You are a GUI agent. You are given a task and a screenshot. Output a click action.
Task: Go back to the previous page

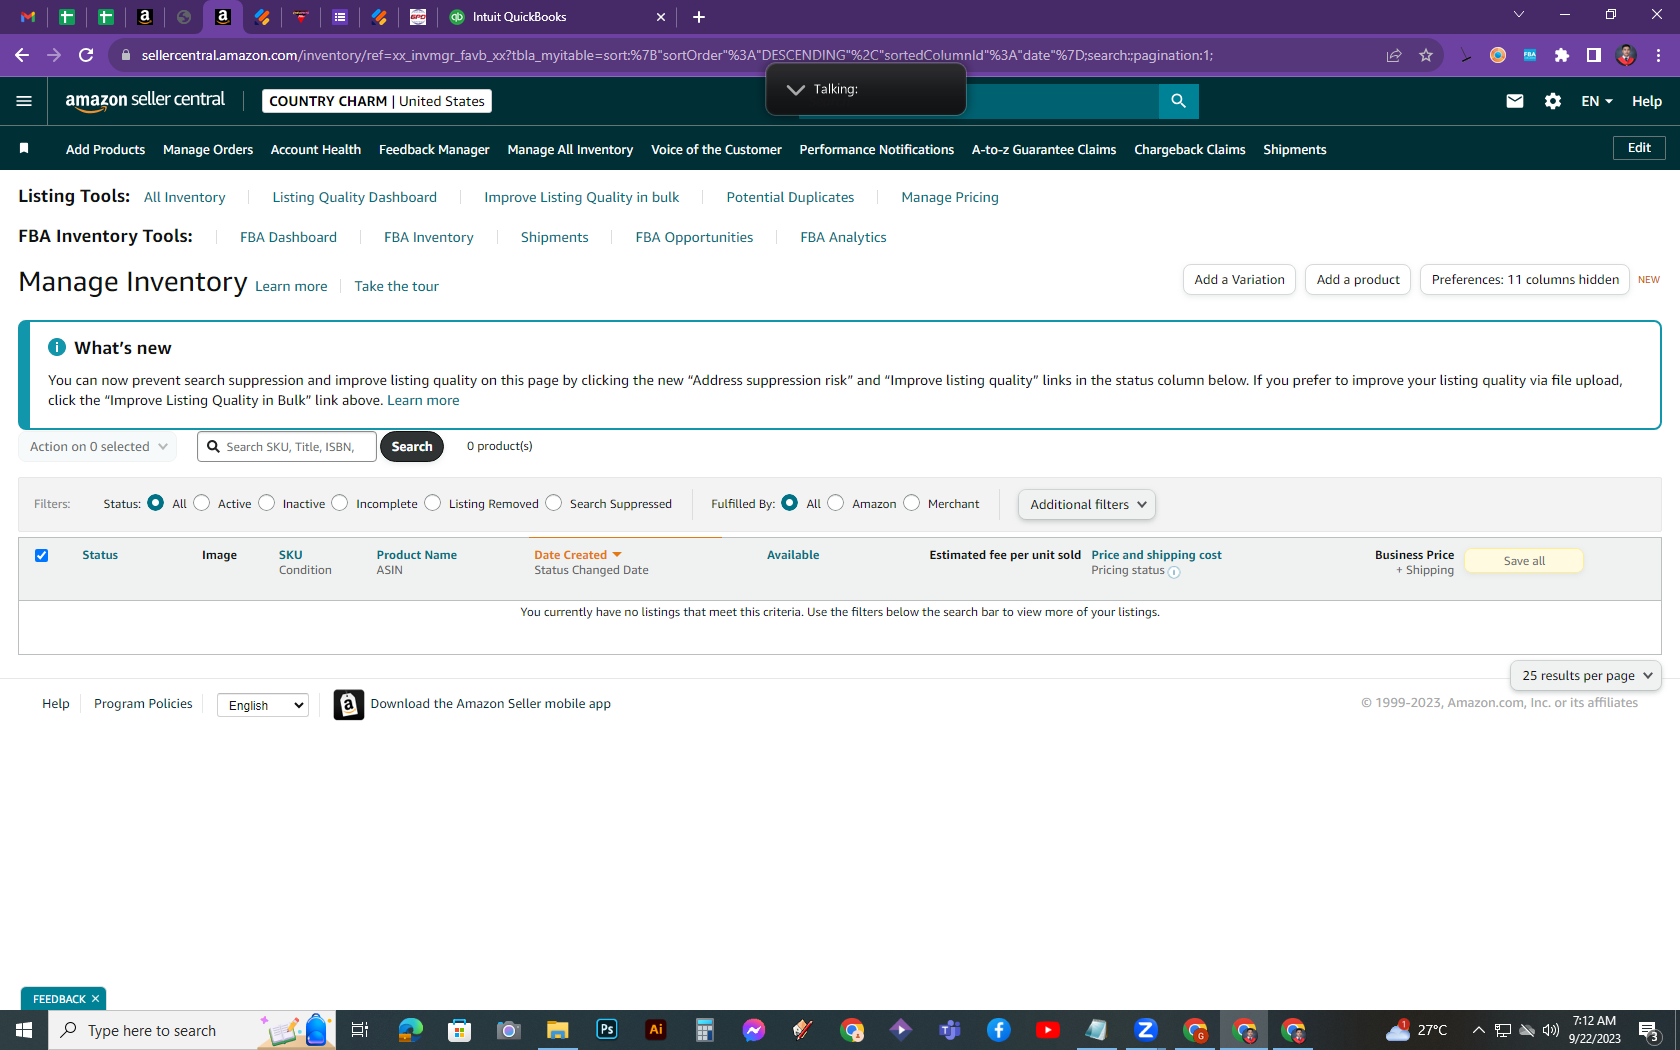pos(22,55)
